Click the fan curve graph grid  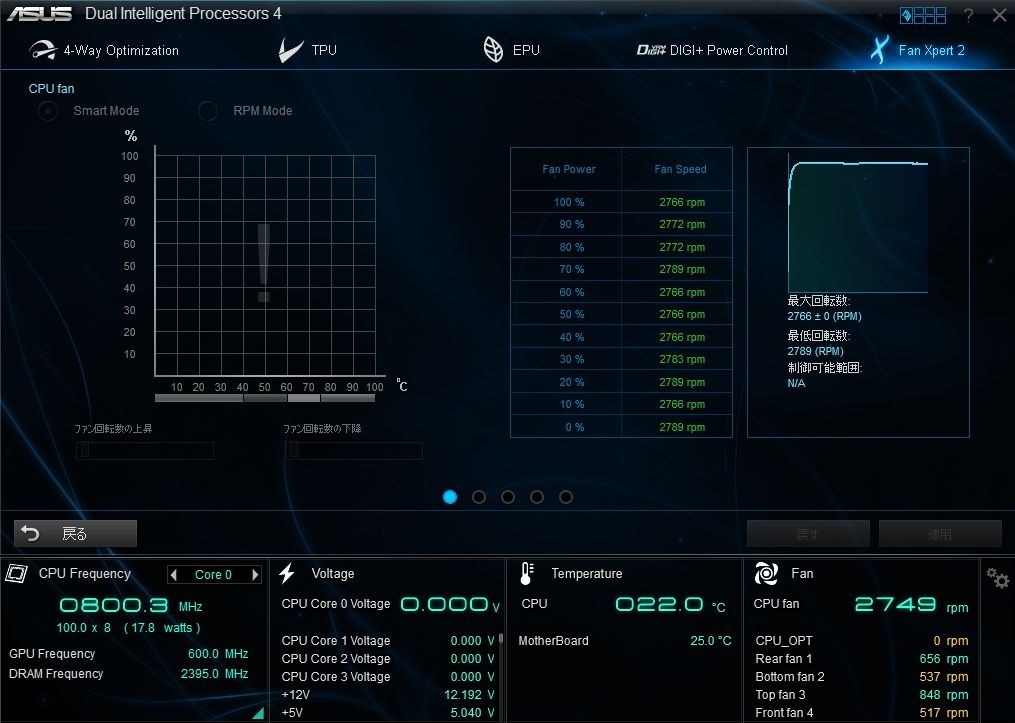point(265,265)
